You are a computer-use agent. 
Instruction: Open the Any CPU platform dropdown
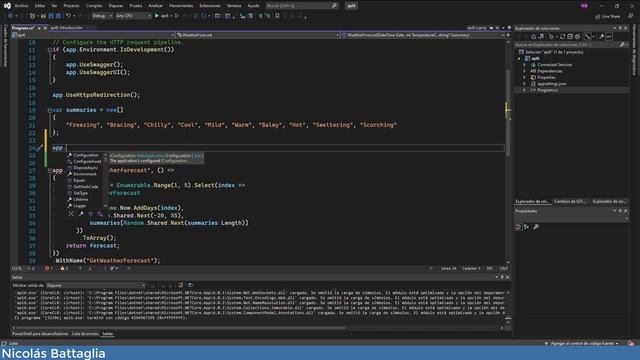pyautogui.click(x=133, y=16)
